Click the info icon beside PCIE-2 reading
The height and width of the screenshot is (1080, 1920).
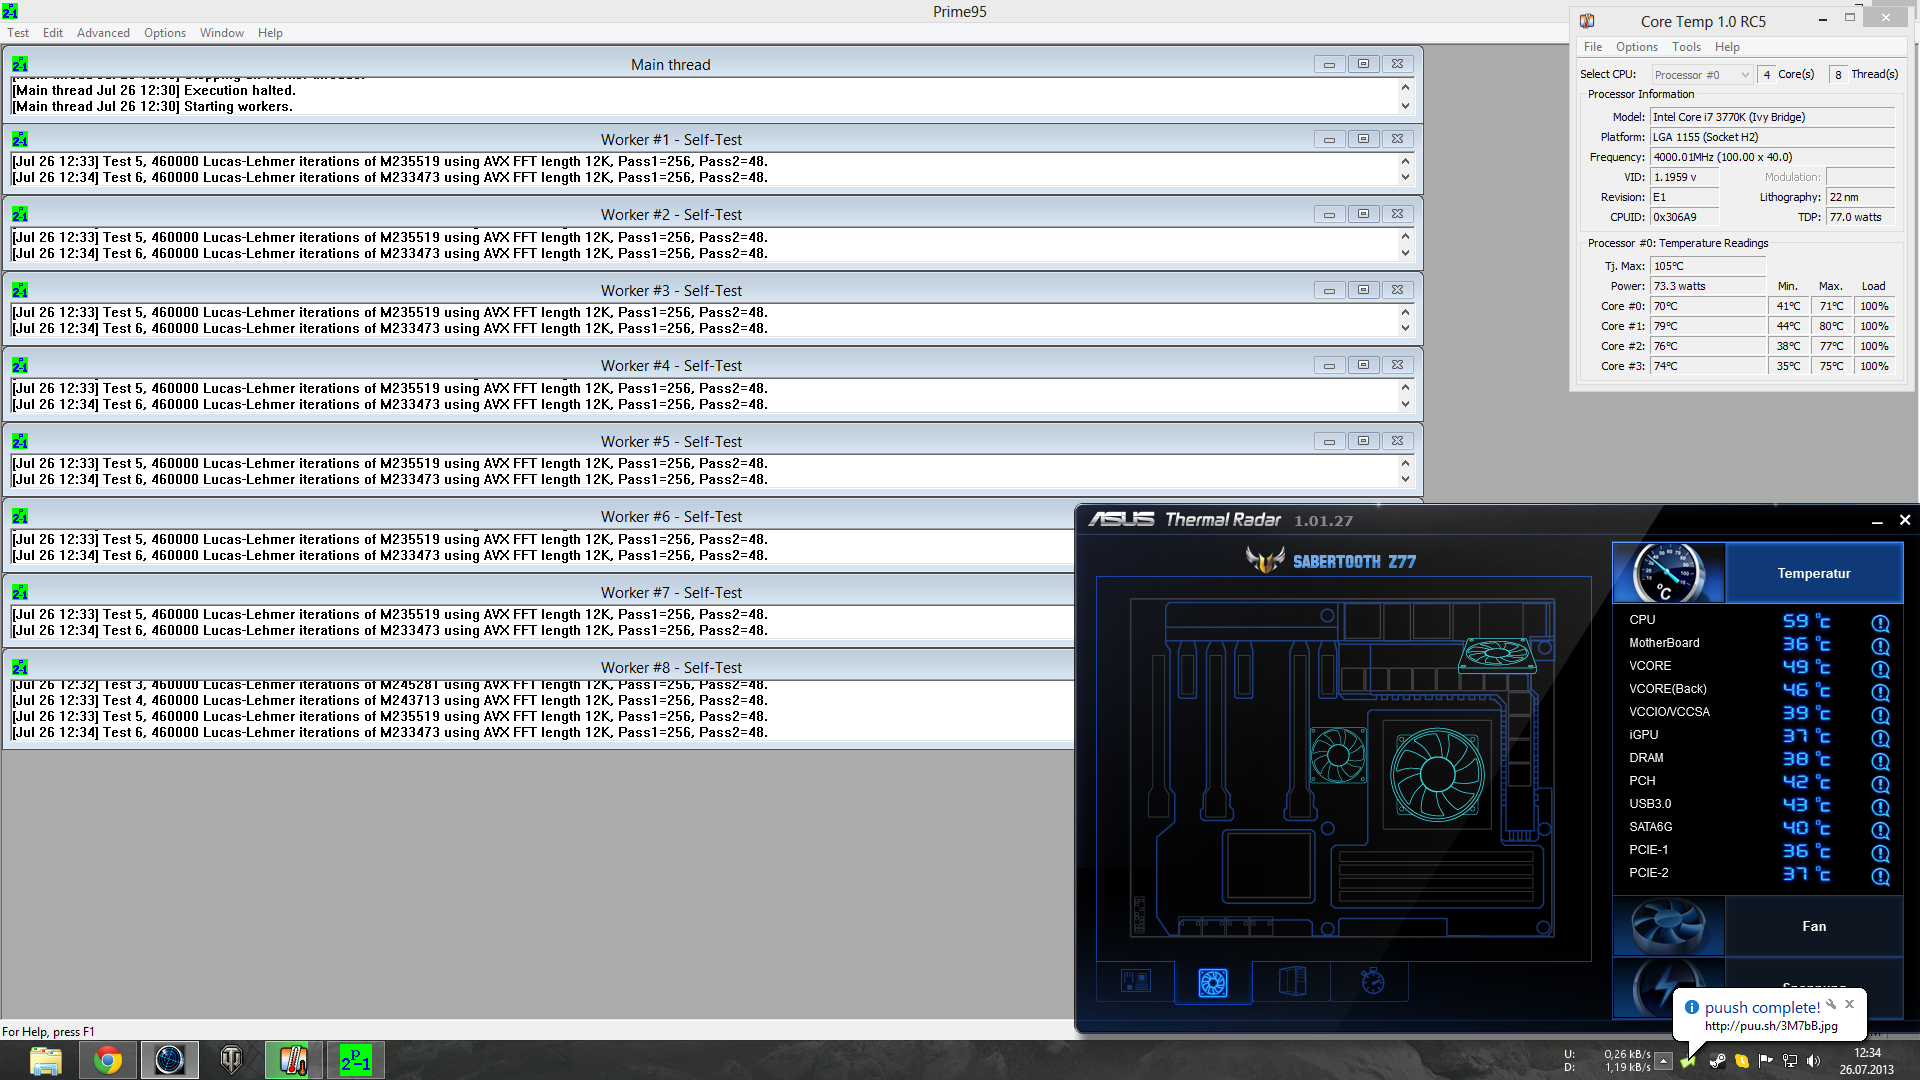1880,876
